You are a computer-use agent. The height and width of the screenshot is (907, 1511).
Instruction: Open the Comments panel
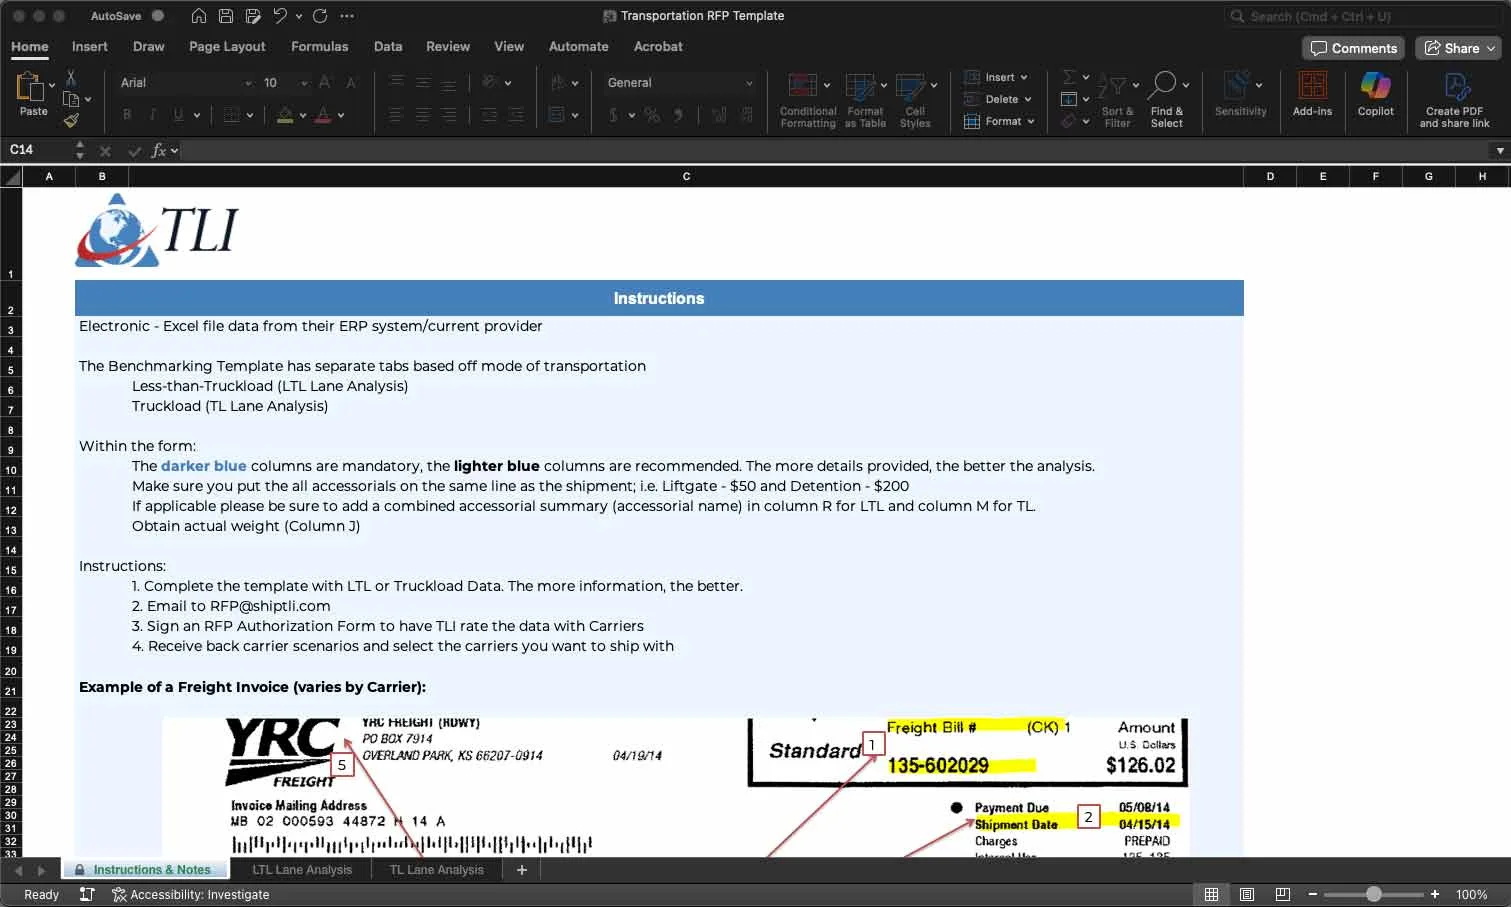1353,47
